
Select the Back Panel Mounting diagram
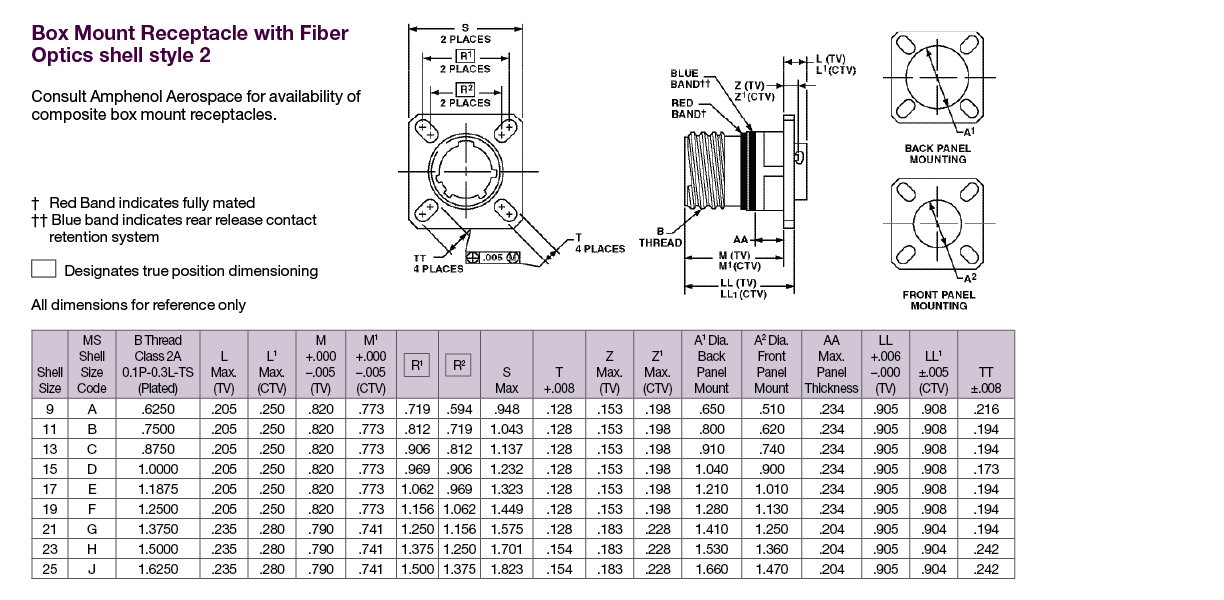936,77
